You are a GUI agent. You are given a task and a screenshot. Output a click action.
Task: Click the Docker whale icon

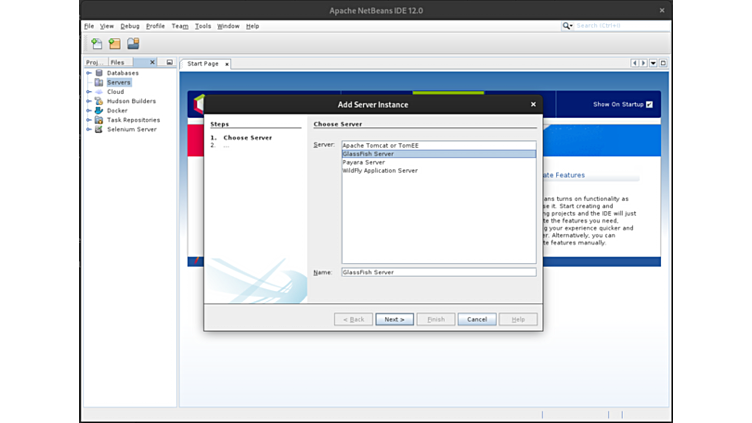tap(99, 110)
